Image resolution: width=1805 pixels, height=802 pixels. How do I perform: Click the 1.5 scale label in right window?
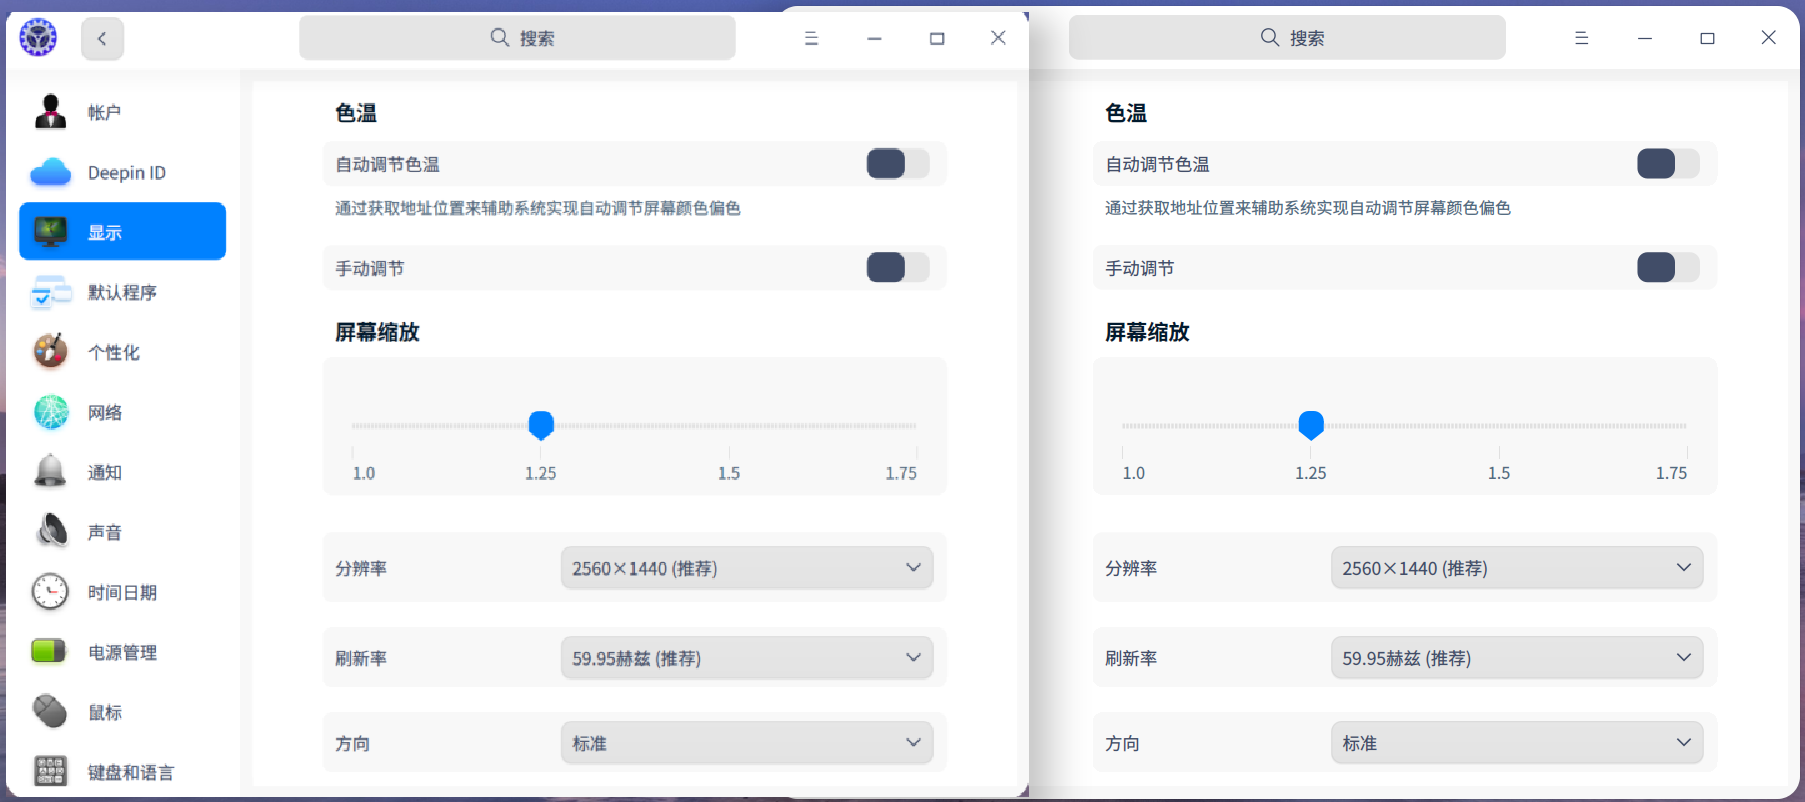click(x=1499, y=473)
